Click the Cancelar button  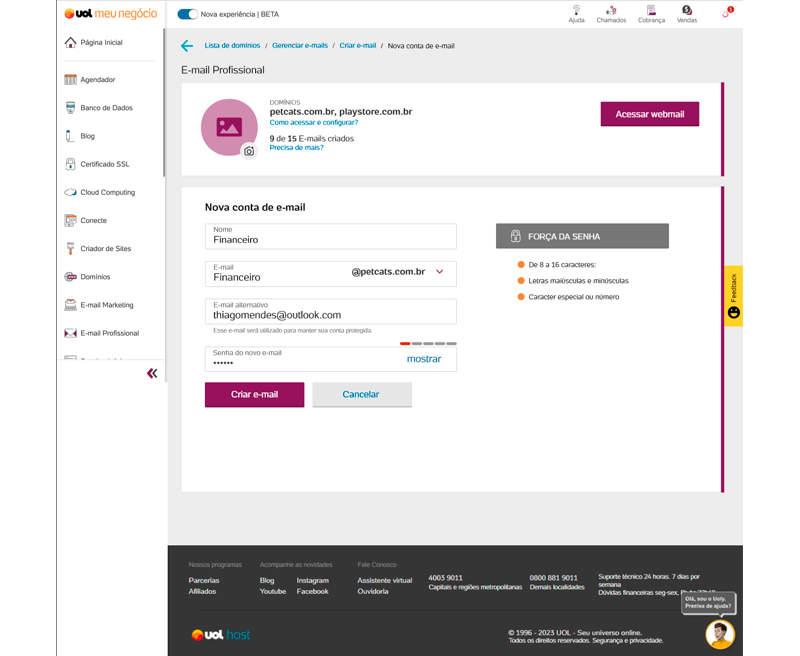pos(362,394)
